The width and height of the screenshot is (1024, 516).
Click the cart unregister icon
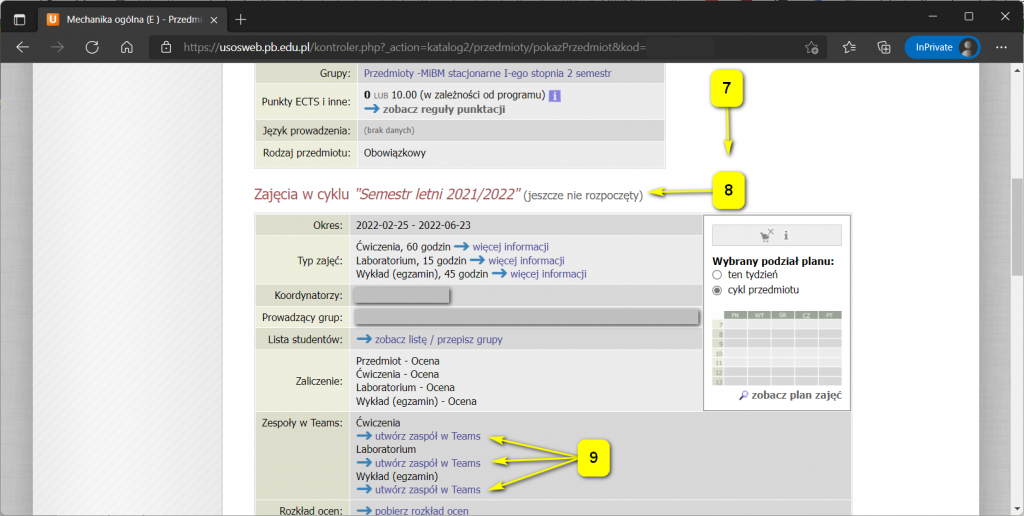[x=767, y=235]
